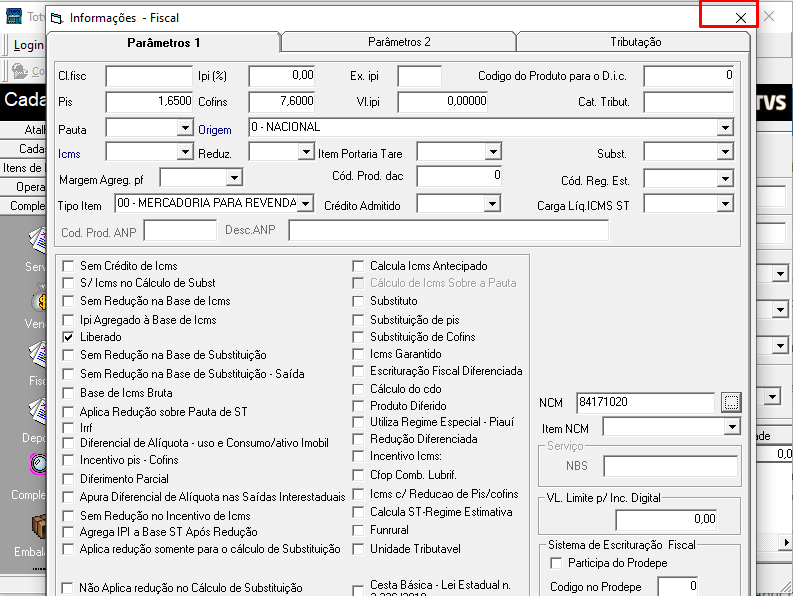This screenshot has width=793, height=596.
Task: Enable Aplica Redução sobre Pauta de ST
Action: 68,412
